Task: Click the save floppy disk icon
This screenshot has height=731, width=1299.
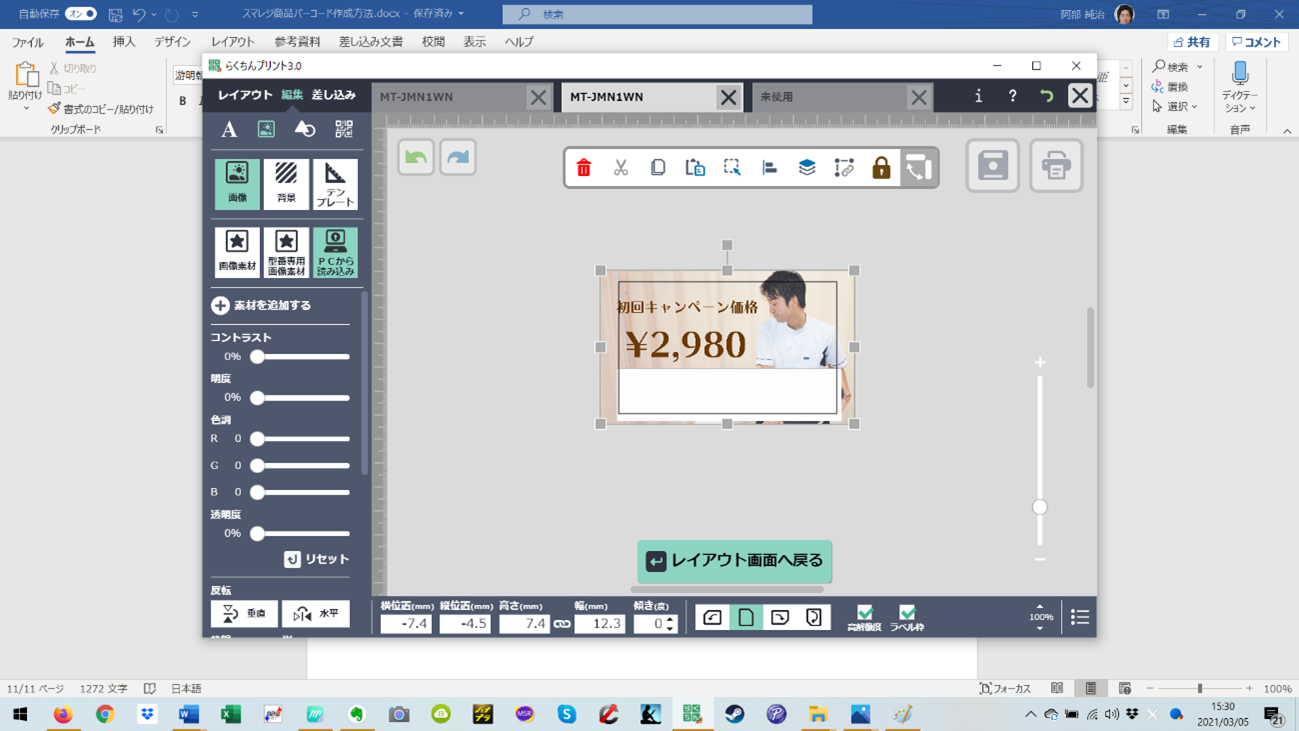Action: pyautogui.click(x=993, y=166)
